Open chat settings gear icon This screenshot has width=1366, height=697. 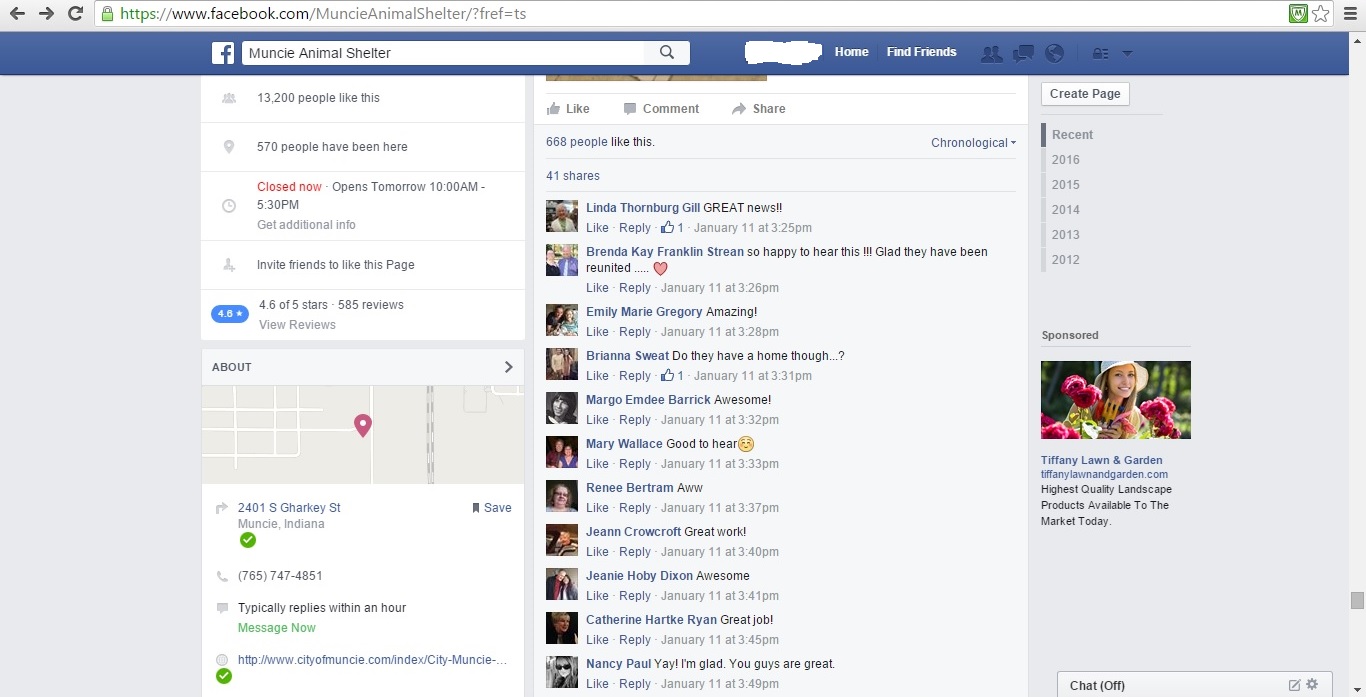click(1312, 685)
